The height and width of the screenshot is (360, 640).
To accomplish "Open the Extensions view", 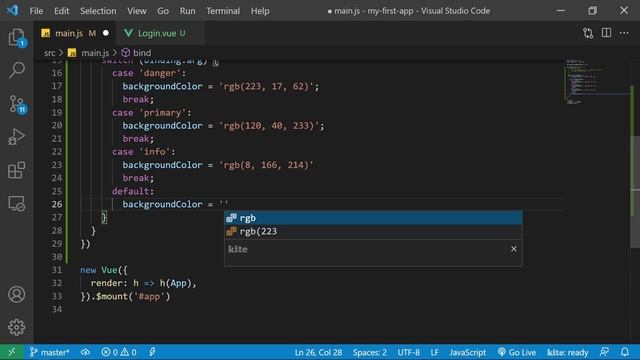I will [16, 170].
